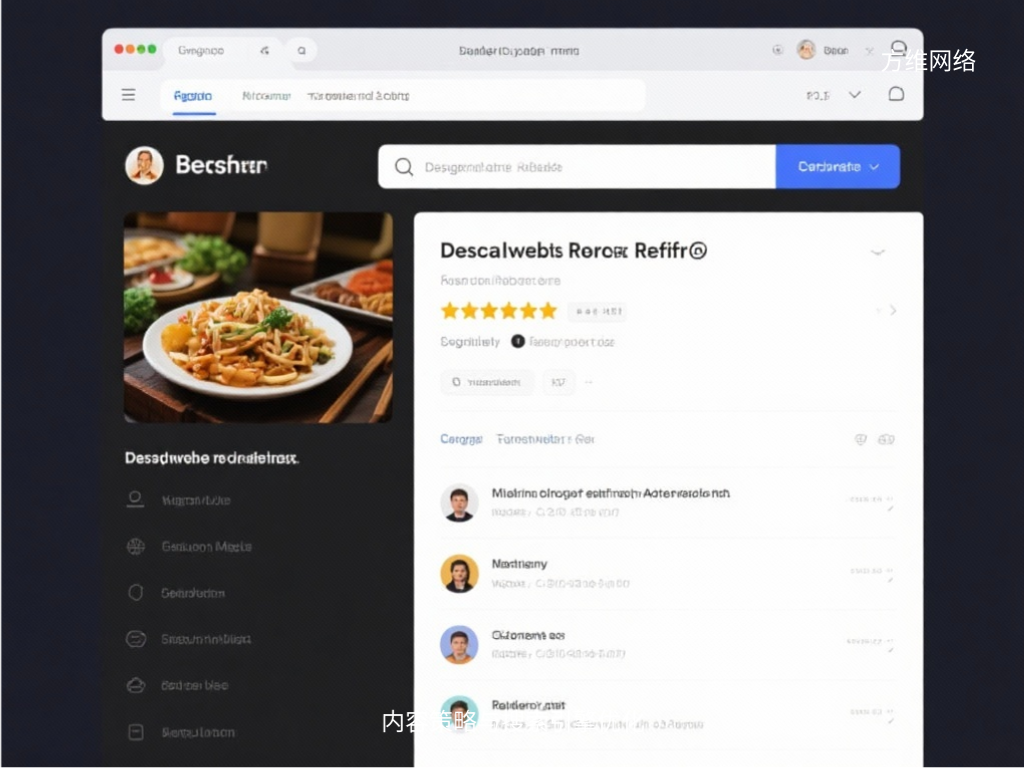This screenshot has width=1024, height=768.
Task: Select the blue Corgrgs tab above reviews
Action: pyautogui.click(x=461, y=439)
